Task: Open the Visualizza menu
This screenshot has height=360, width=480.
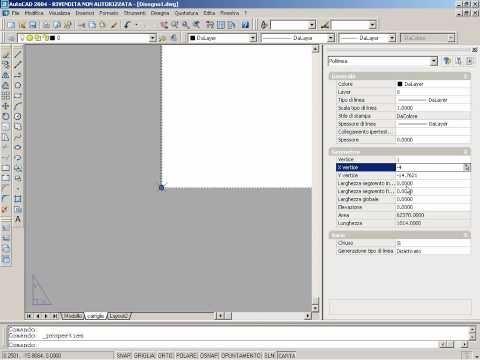Action: click(59, 13)
